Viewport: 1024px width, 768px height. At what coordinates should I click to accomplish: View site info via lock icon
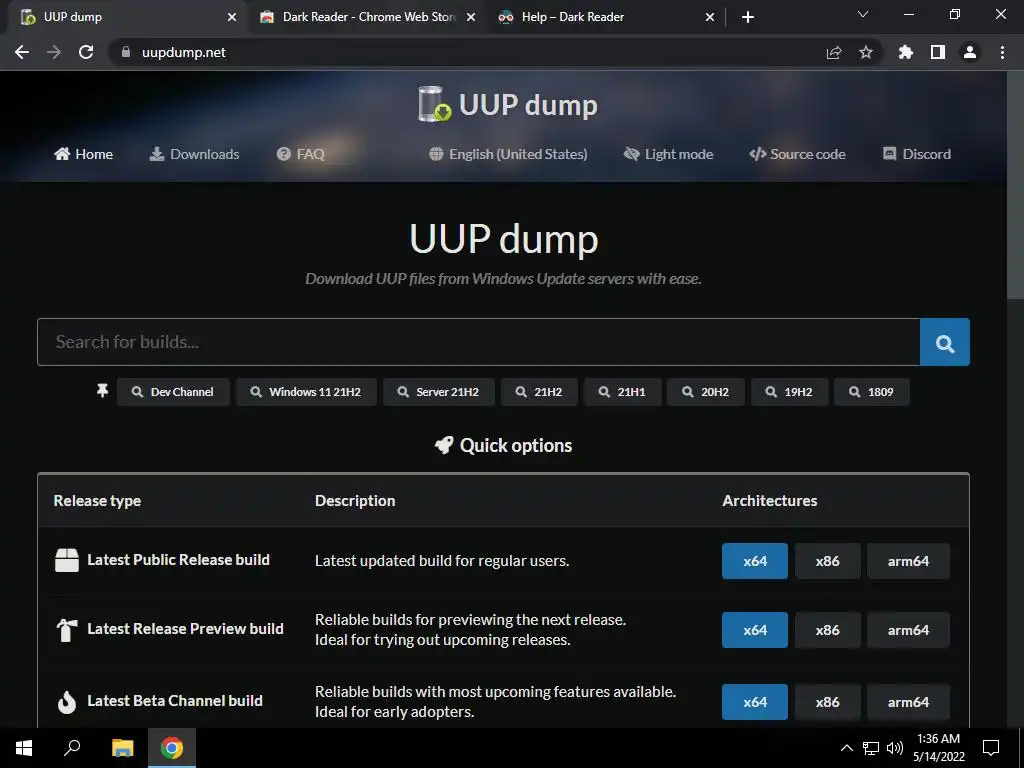[126, 52]
